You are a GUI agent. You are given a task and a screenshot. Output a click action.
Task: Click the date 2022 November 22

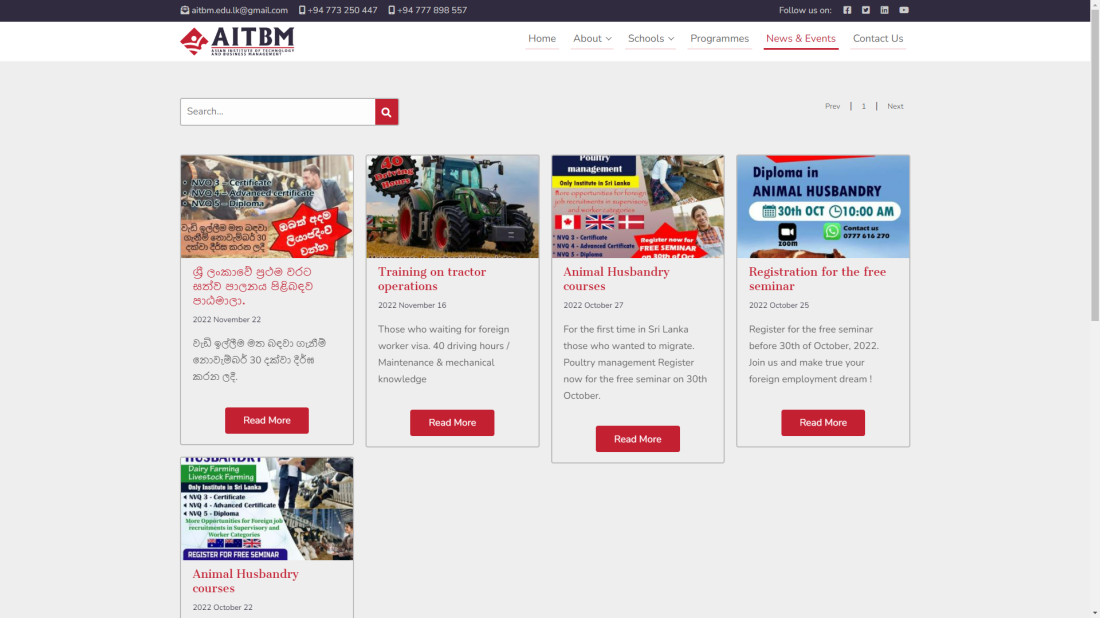pyautogui.click(x=227, y=319)
